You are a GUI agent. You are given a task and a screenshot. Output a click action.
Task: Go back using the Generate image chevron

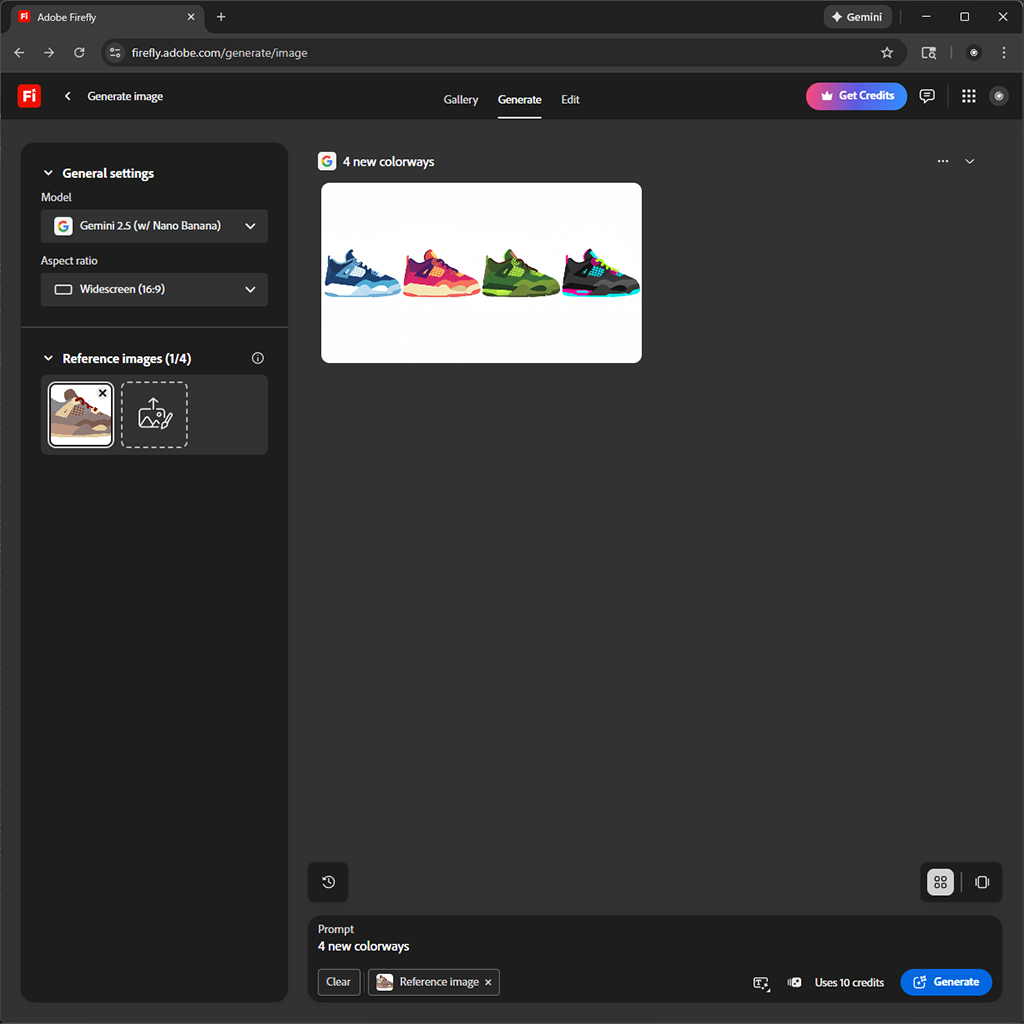coord(67,96)
